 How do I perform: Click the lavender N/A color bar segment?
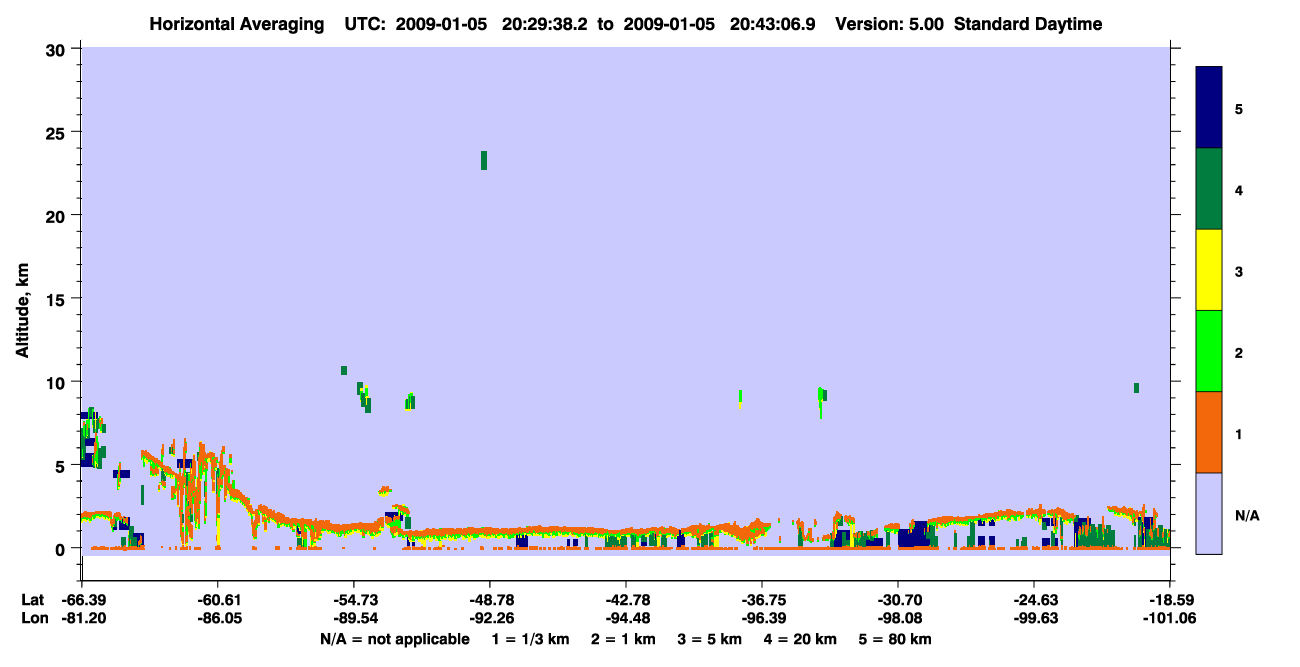click(x=1209, y=513)
